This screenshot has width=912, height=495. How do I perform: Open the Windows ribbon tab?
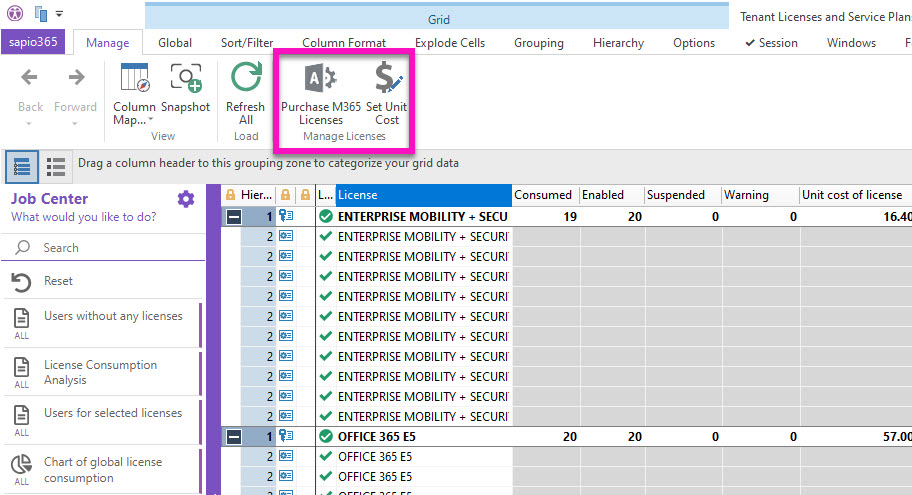click(x=851, y=42)
